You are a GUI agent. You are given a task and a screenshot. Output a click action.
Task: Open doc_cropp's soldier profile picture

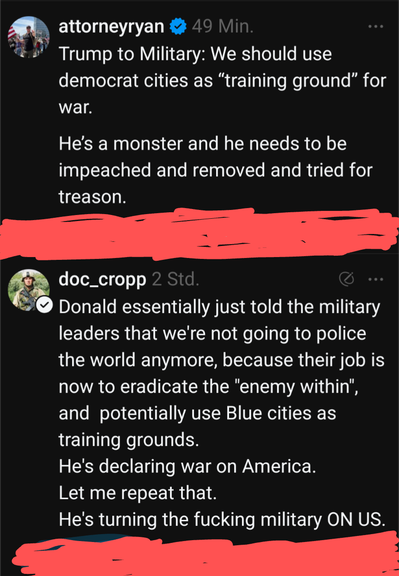pyautogui.click(x=29, y=290)
